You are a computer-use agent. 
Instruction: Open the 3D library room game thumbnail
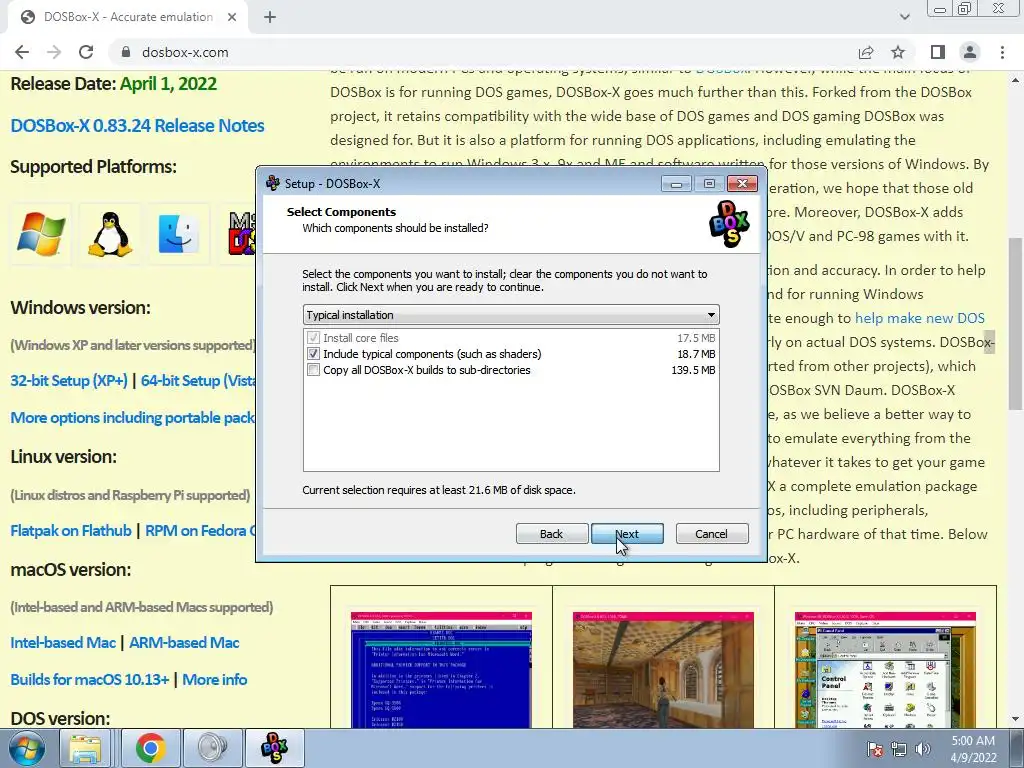(664, 670)
